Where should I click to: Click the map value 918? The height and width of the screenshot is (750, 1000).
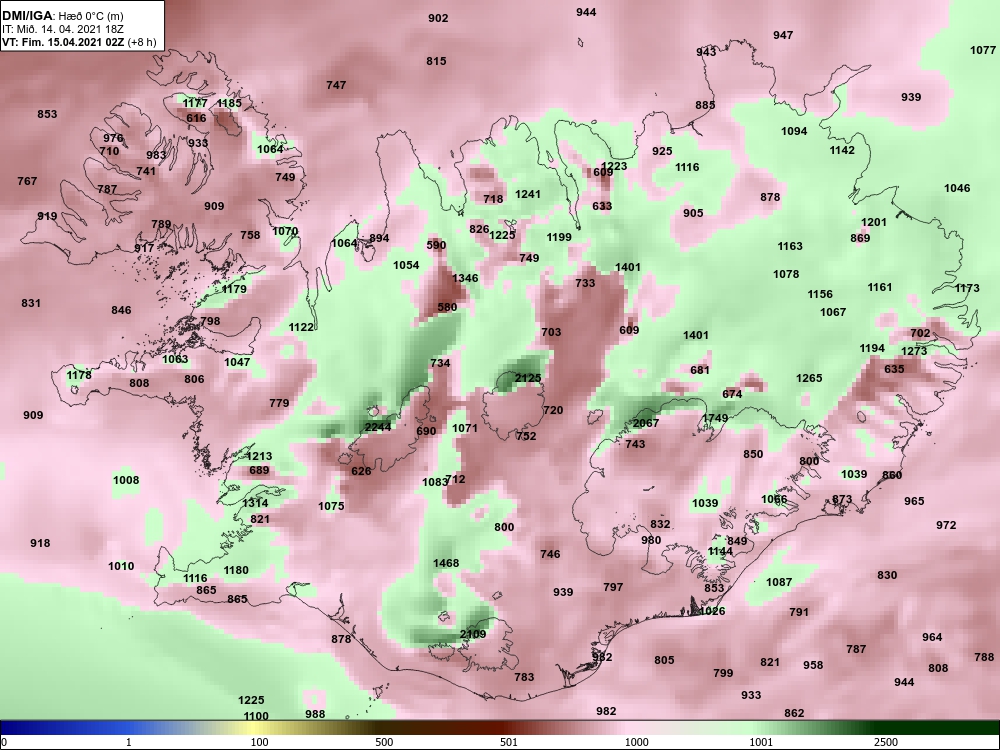pos(40,543)
